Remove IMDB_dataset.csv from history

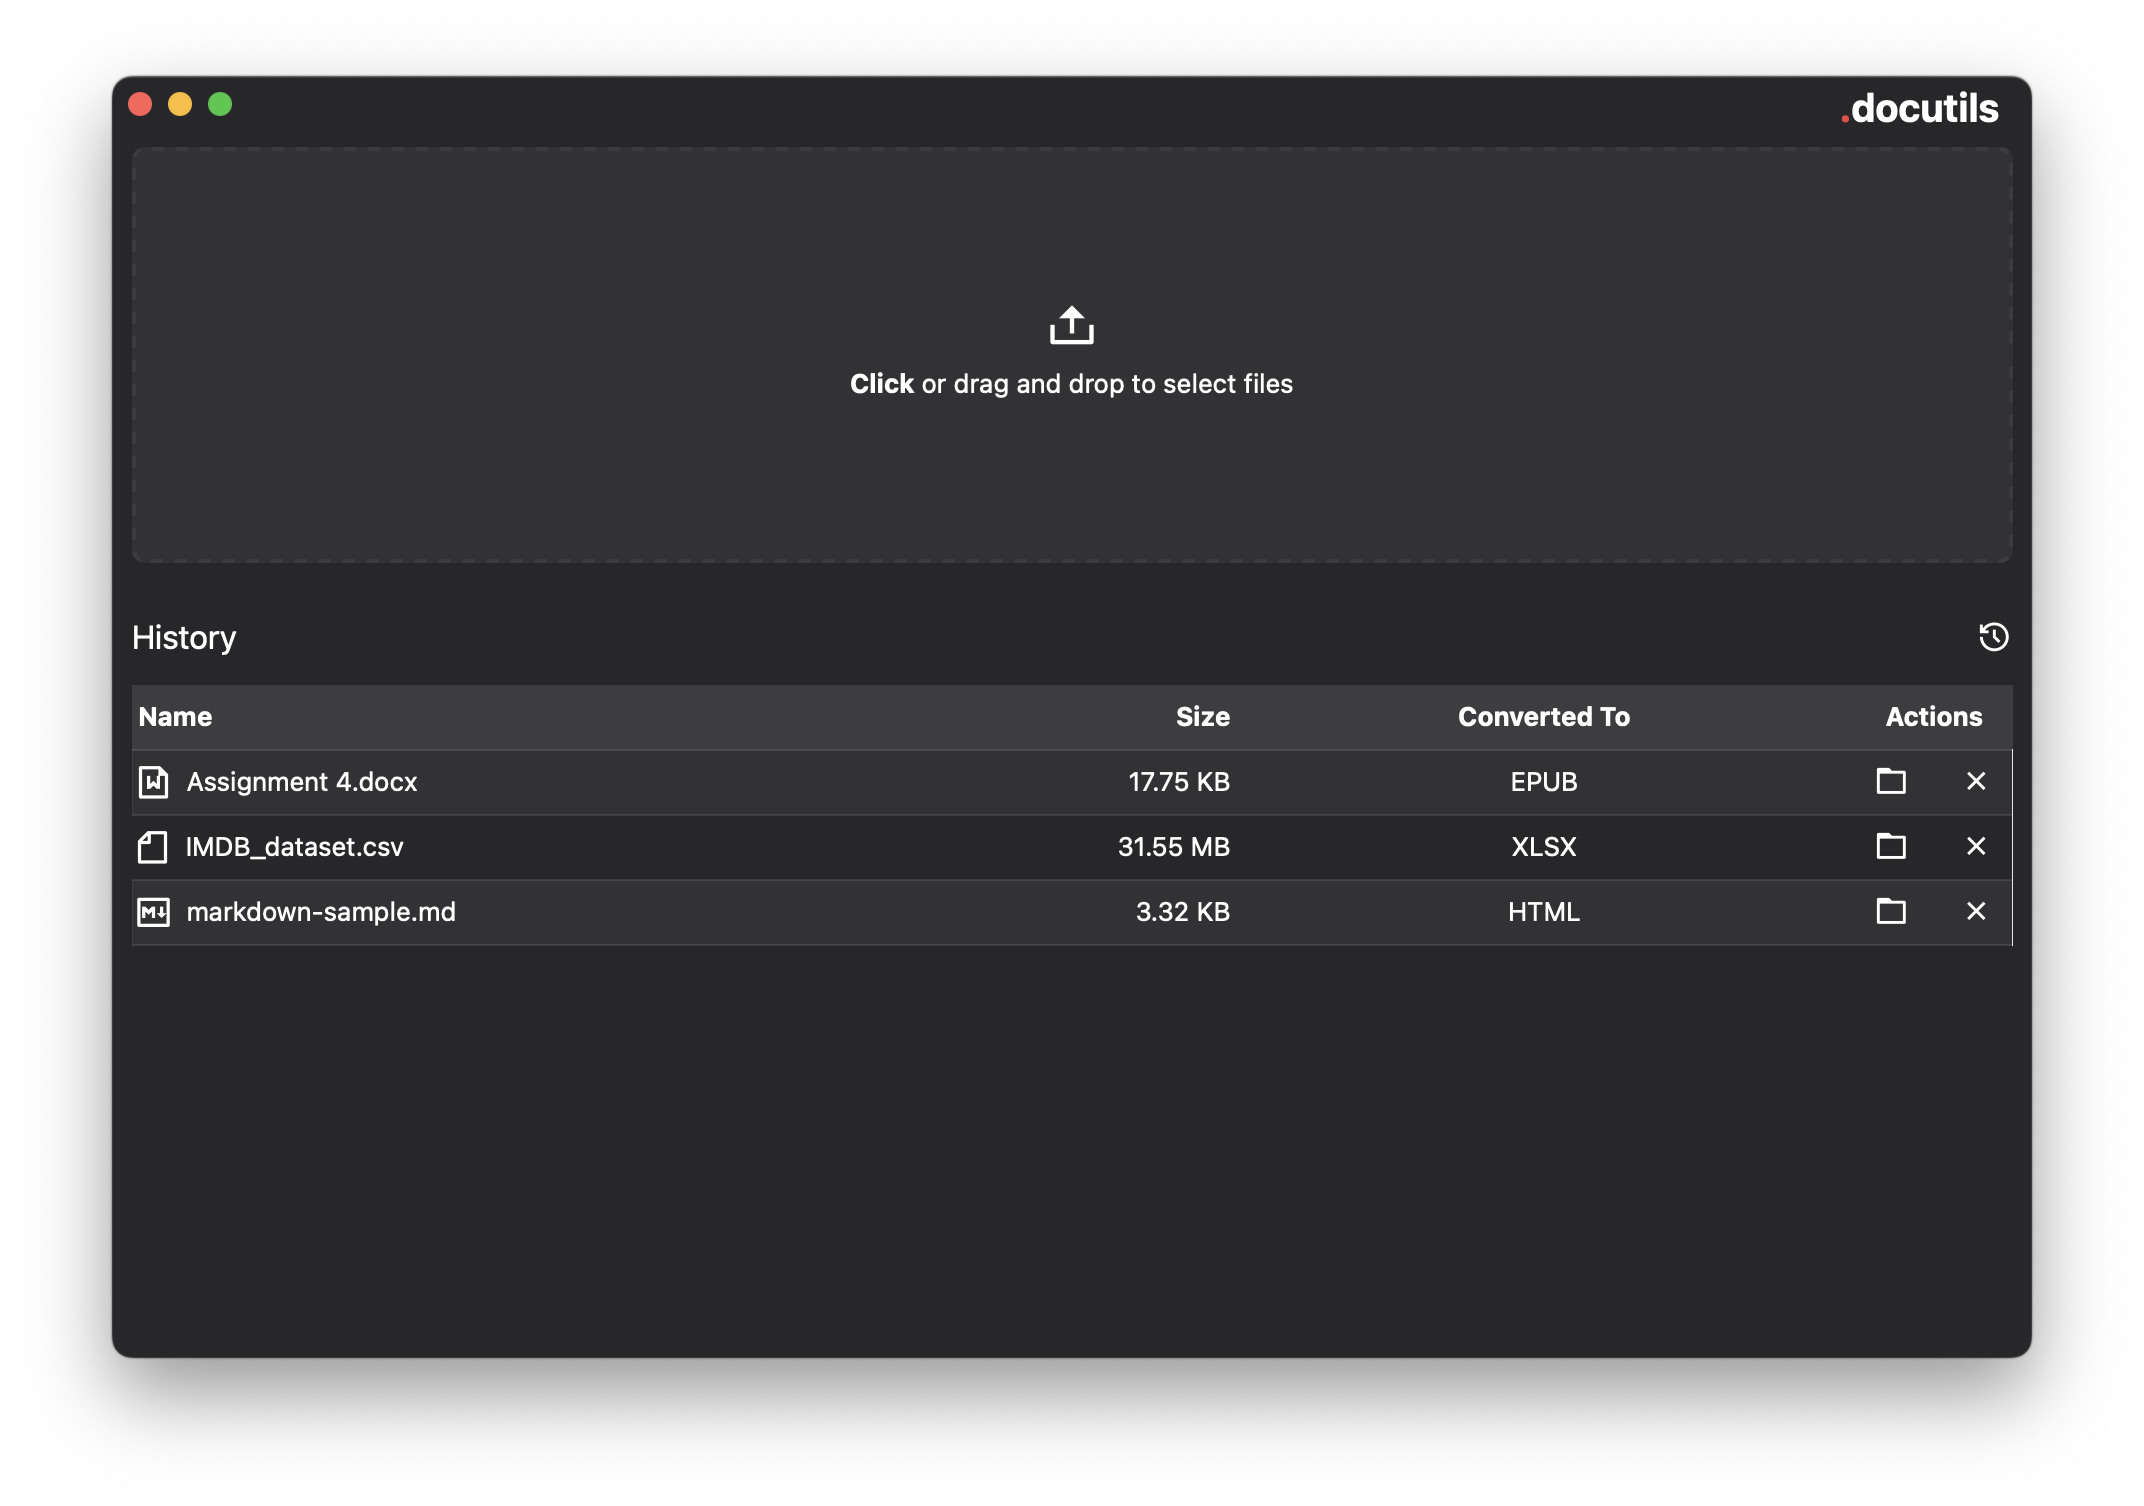pyautogui.click(x=1977, y=847)
